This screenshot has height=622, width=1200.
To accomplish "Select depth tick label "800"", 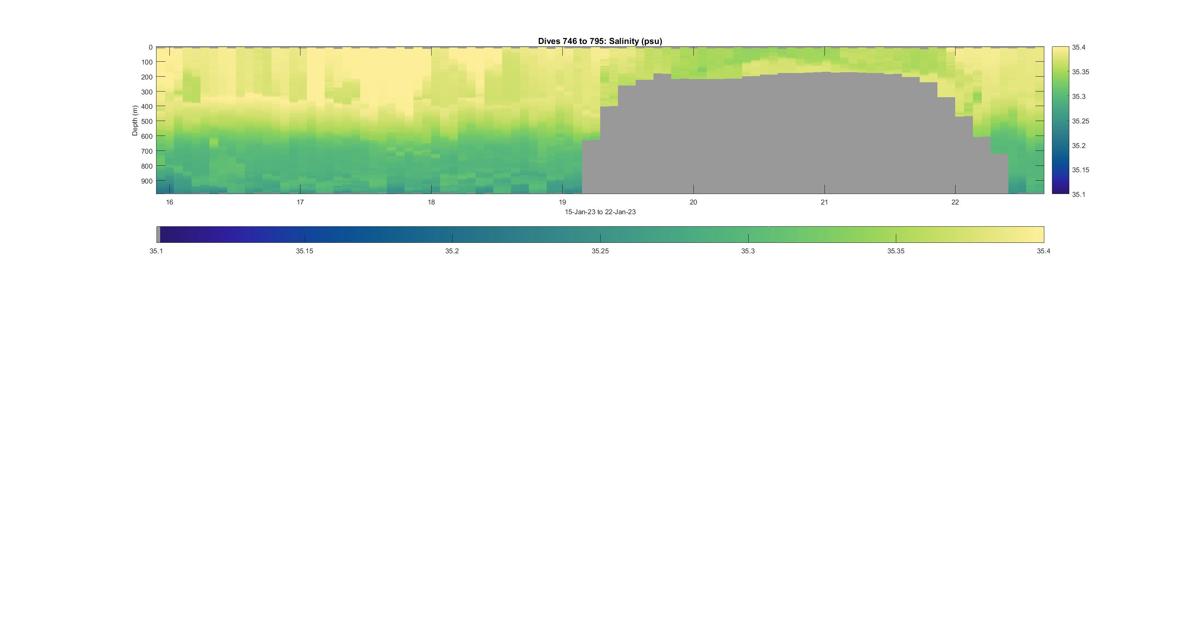I will (x=146, y=166).
